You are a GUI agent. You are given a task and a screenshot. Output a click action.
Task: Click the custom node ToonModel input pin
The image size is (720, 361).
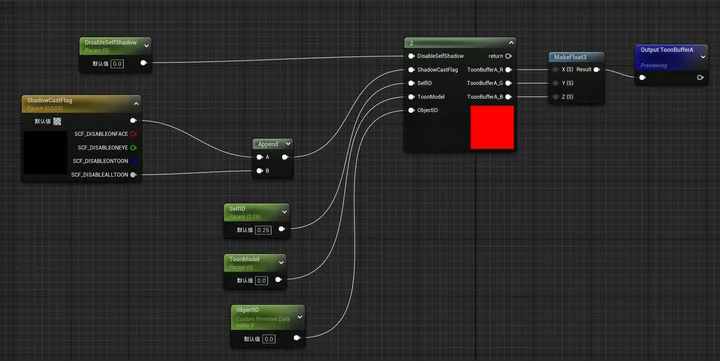pyautogui.click(x=411, y=97)
